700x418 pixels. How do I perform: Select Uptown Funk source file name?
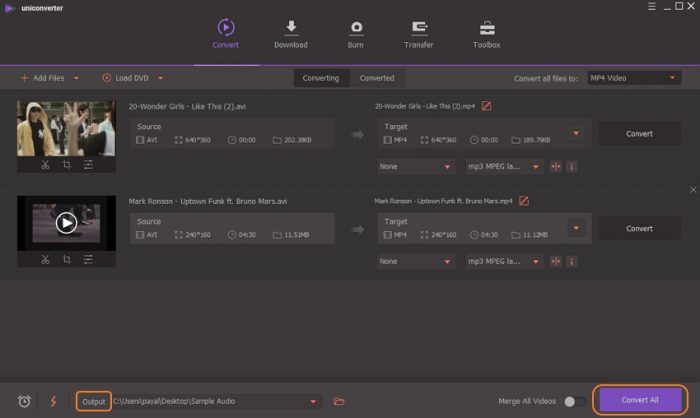208,201
